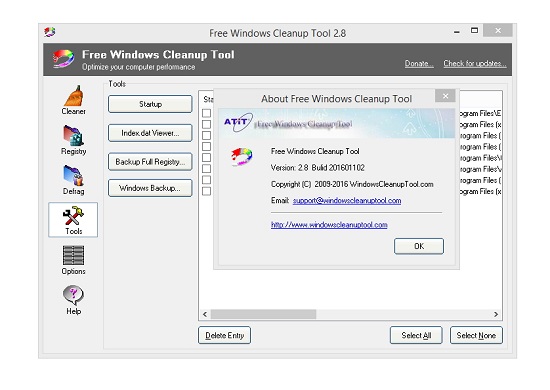This screenshot has width=550, height=390.
Task: Click Check for updates link
Action: pyautogui.click(x=475, y=63)
